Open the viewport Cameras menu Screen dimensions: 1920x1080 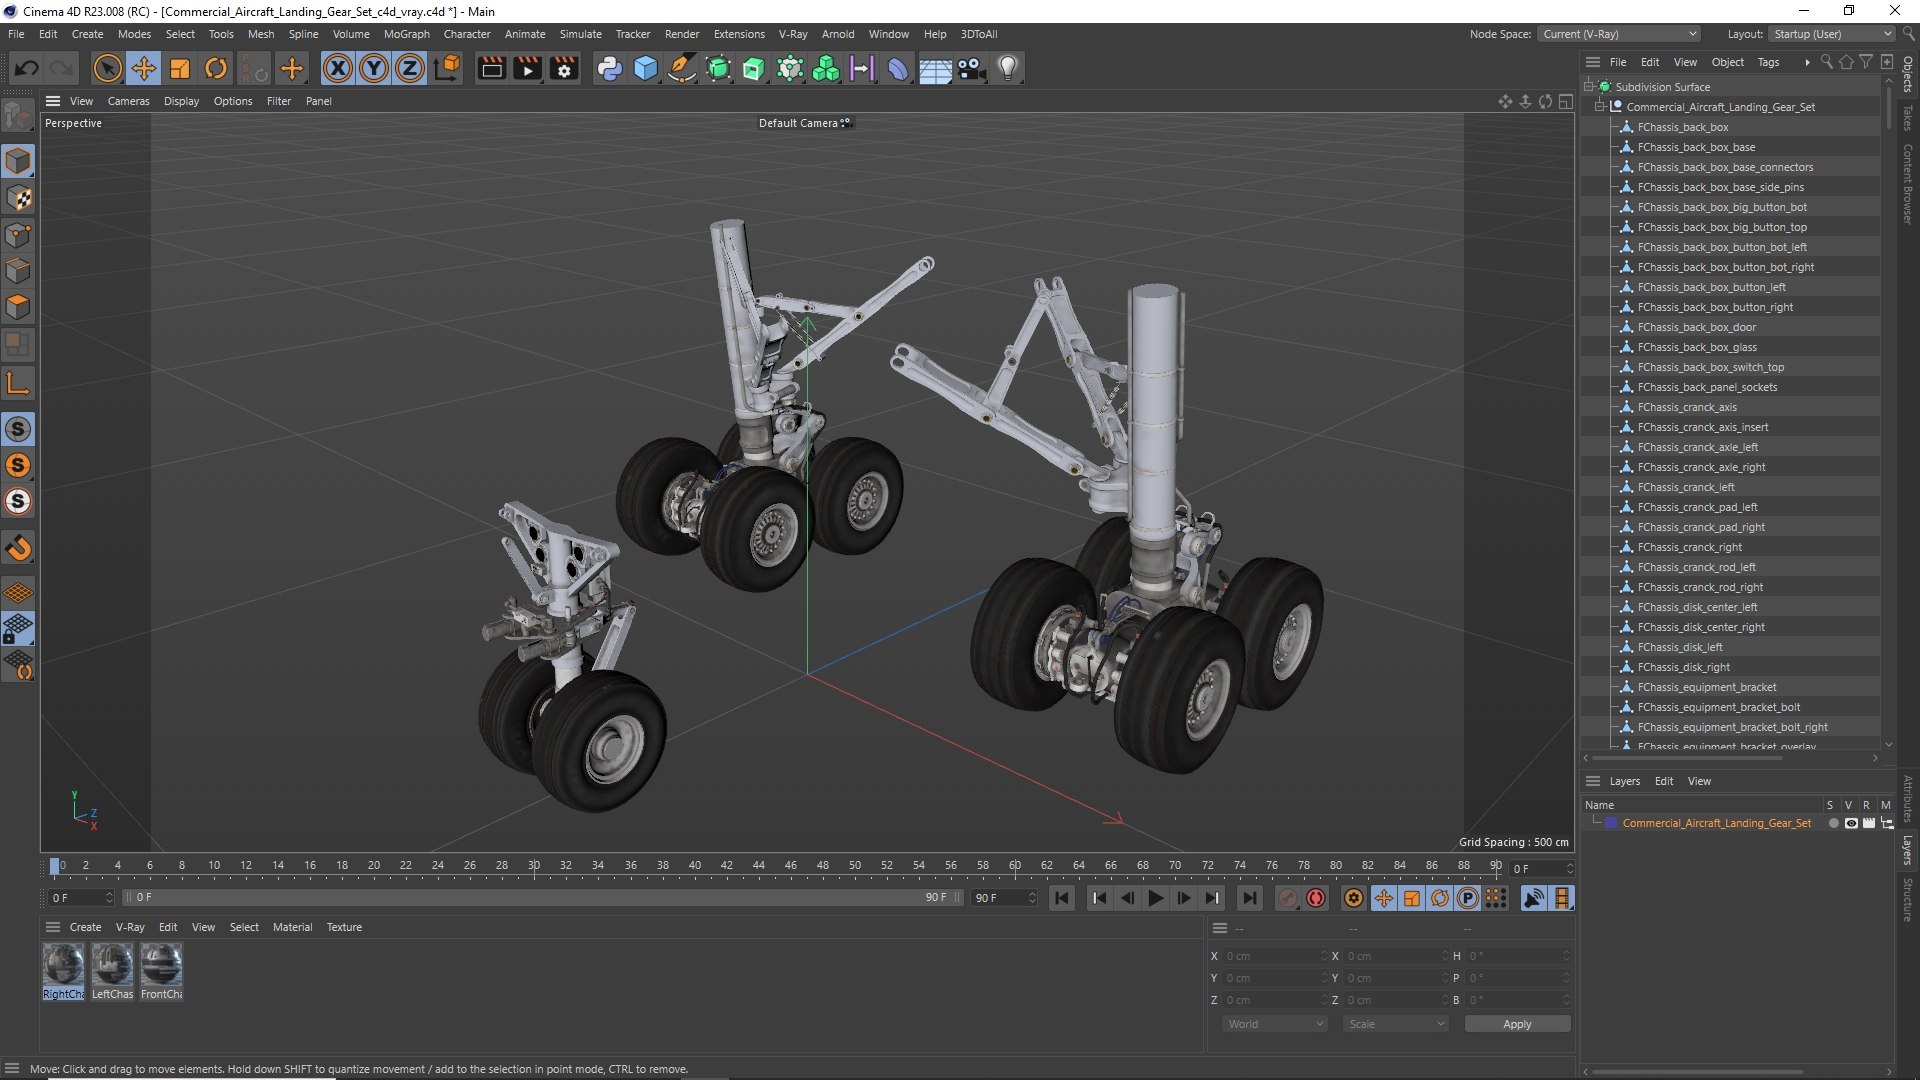point(128,101)
